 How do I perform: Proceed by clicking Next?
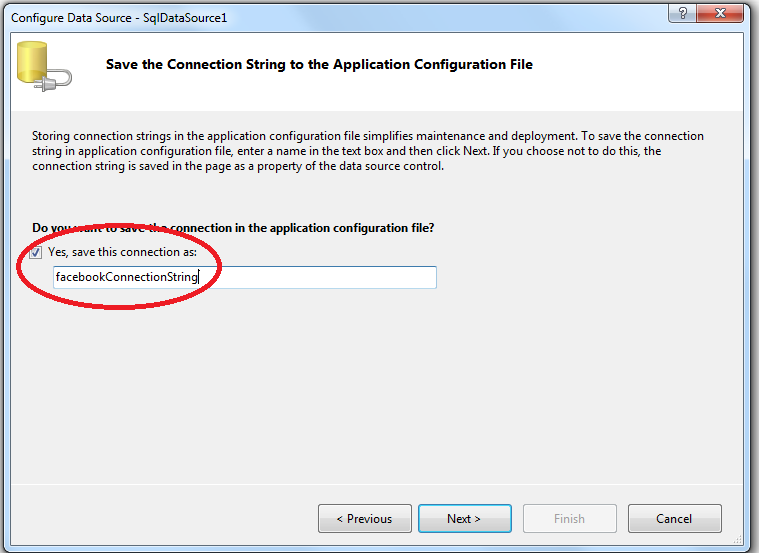pyautogui.click(x=465, y=519)
